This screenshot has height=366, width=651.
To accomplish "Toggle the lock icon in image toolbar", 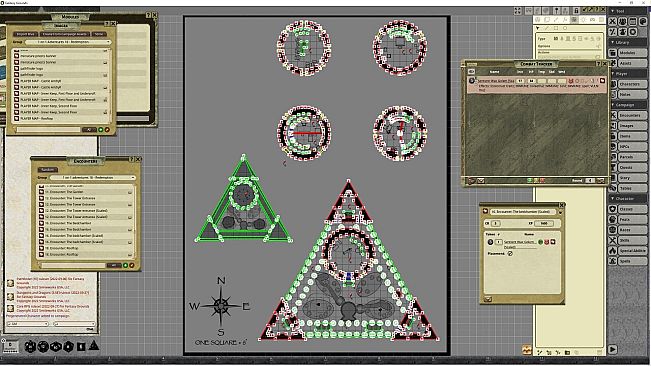I will click(x=576, y=10).
